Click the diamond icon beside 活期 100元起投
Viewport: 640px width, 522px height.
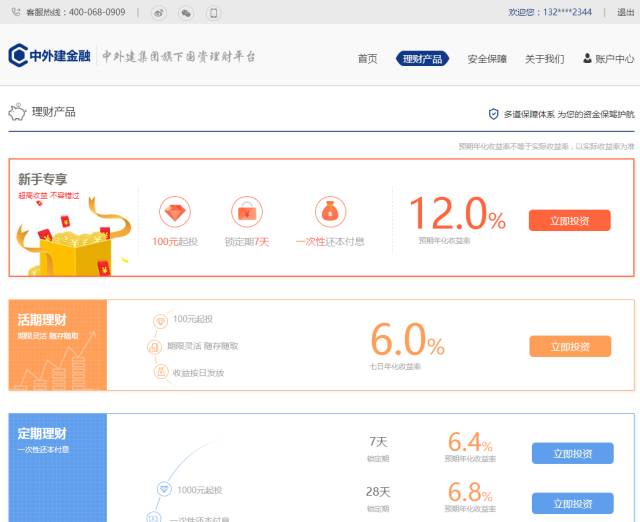tap(160, 321)
